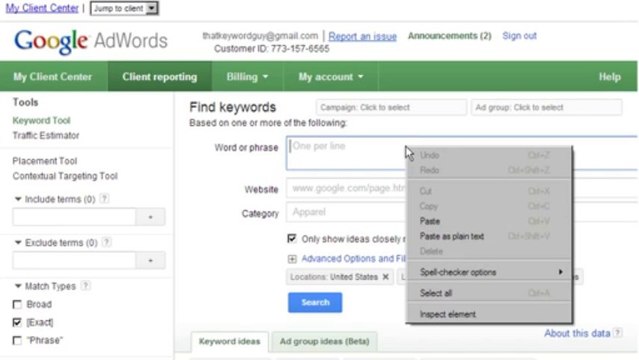Switch to the Keyword ideas tab
This screenshot has height=360, width=639.
click(x=229, y=342)
